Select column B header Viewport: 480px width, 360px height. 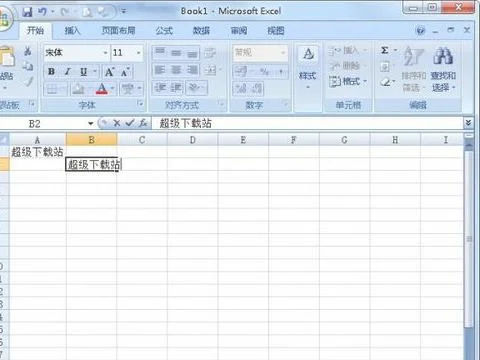tap(91, 140)
